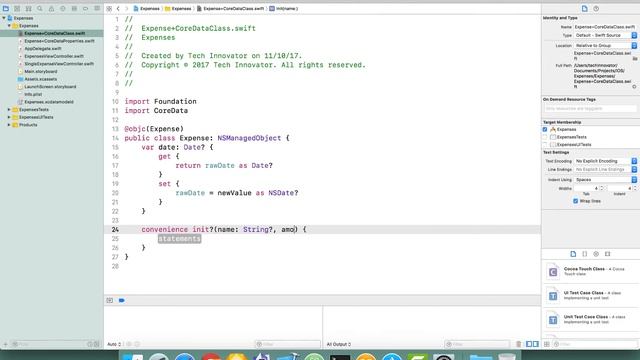Image resolution: width=640 pixels, height=360 pixels.
Task: Open Assets.xcassets catalog
Action: [41, 79]
